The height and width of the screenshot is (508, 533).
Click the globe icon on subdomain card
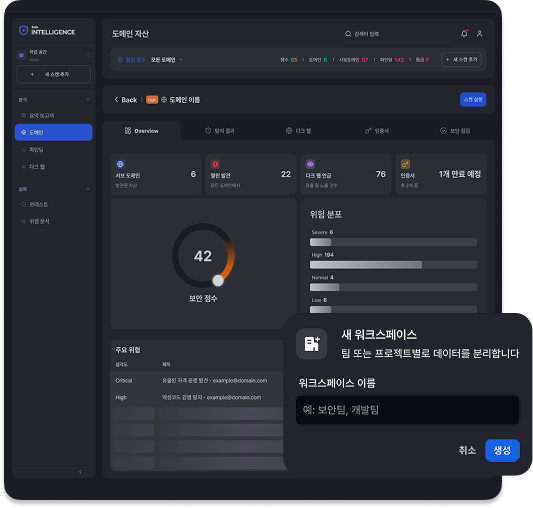(x=120, y=164)
